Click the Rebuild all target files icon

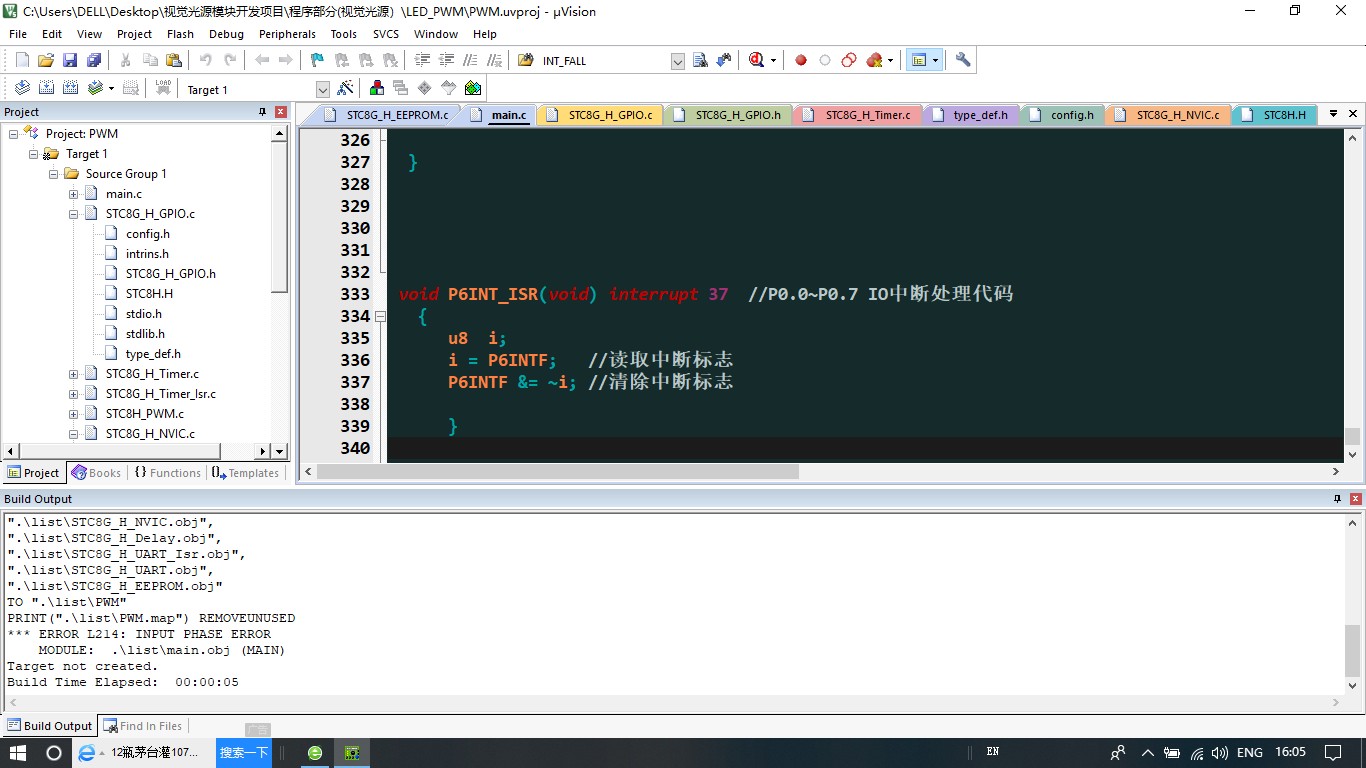coord(71,88)
